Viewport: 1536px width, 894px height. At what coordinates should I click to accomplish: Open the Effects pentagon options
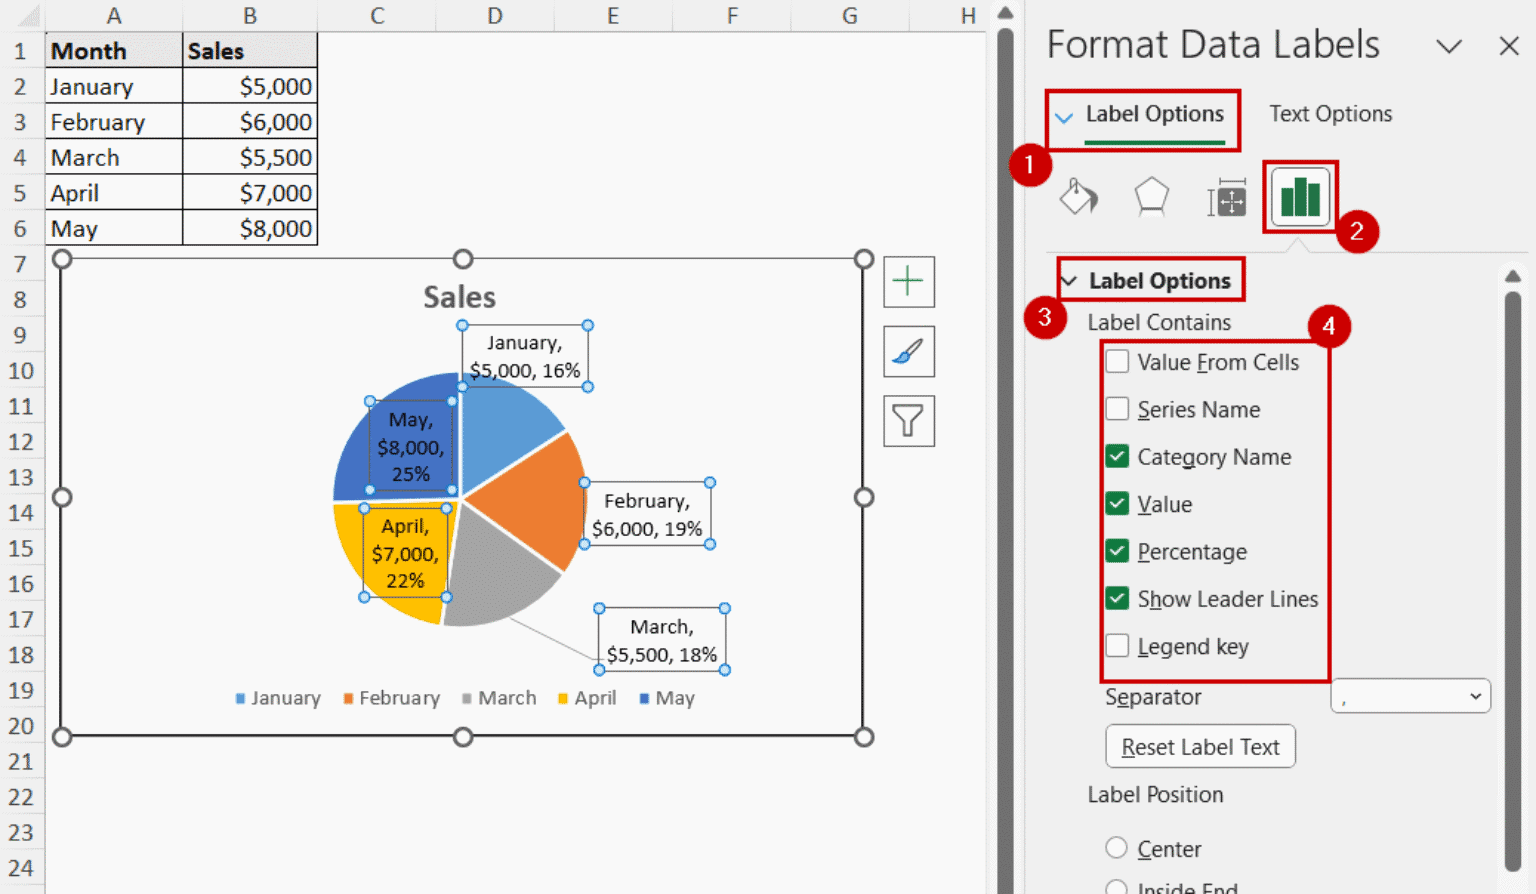tap(1151, 197)
